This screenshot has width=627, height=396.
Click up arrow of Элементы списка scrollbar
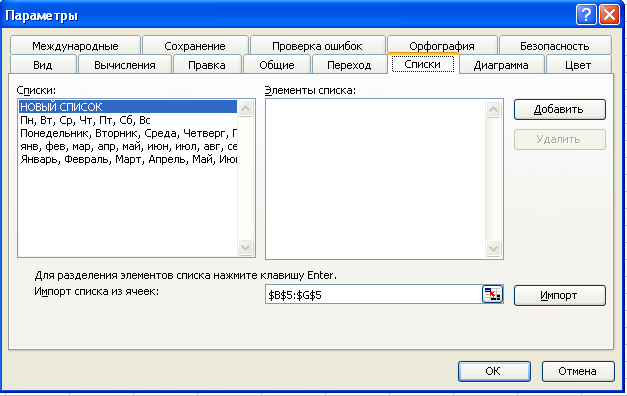click(493, 109)
